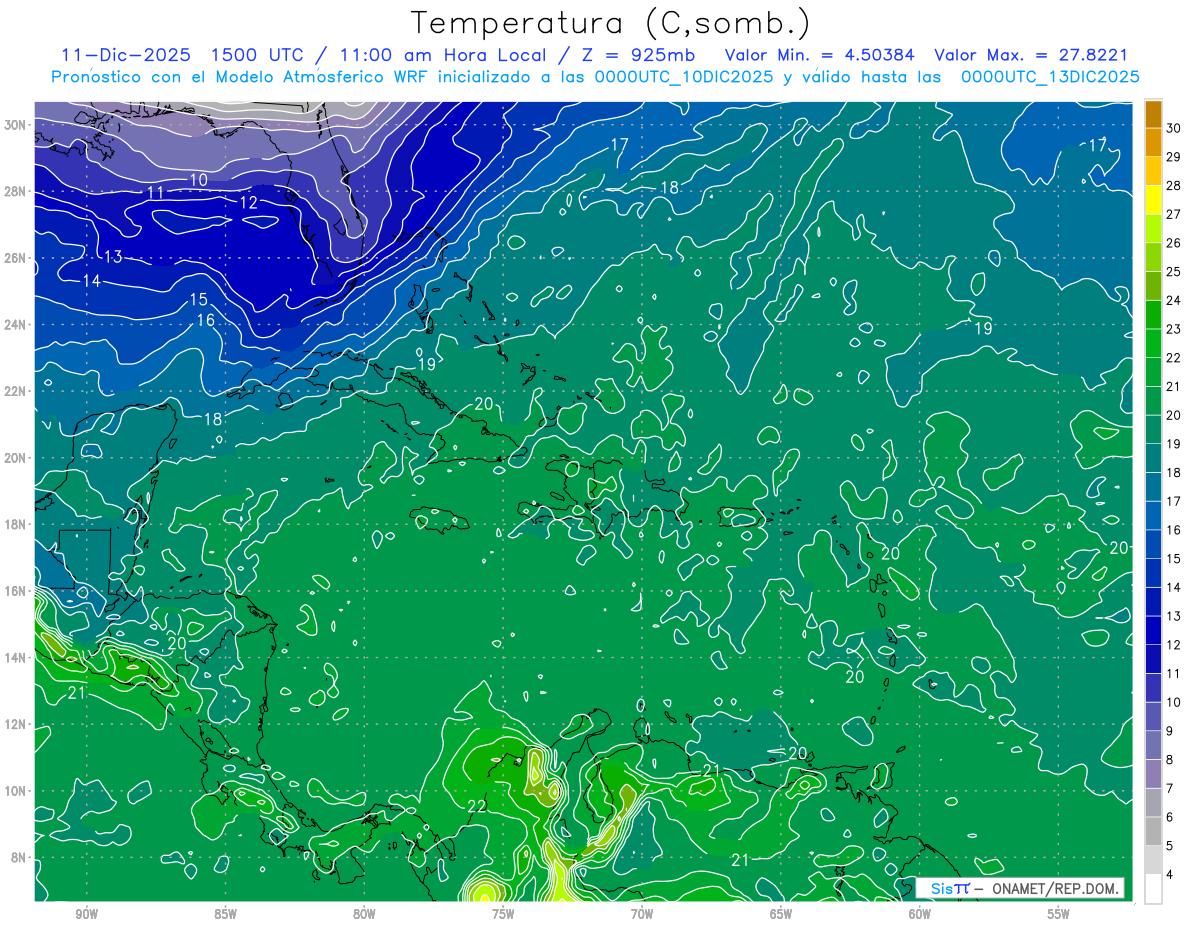The image size is (1200, 927).
Task: Click the legend scale label '23'
Action: (x=1174, y=329)
